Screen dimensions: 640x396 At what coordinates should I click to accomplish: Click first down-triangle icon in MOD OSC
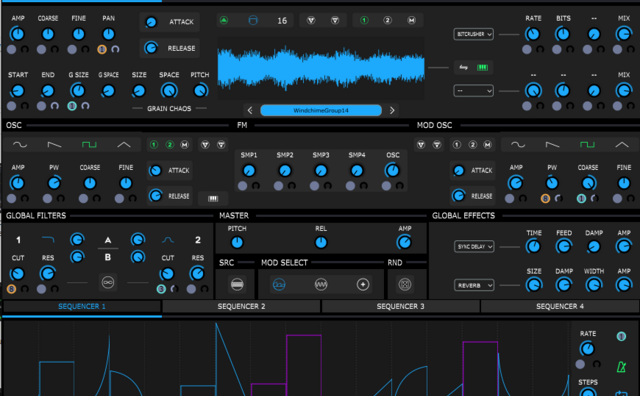point(421,145)
